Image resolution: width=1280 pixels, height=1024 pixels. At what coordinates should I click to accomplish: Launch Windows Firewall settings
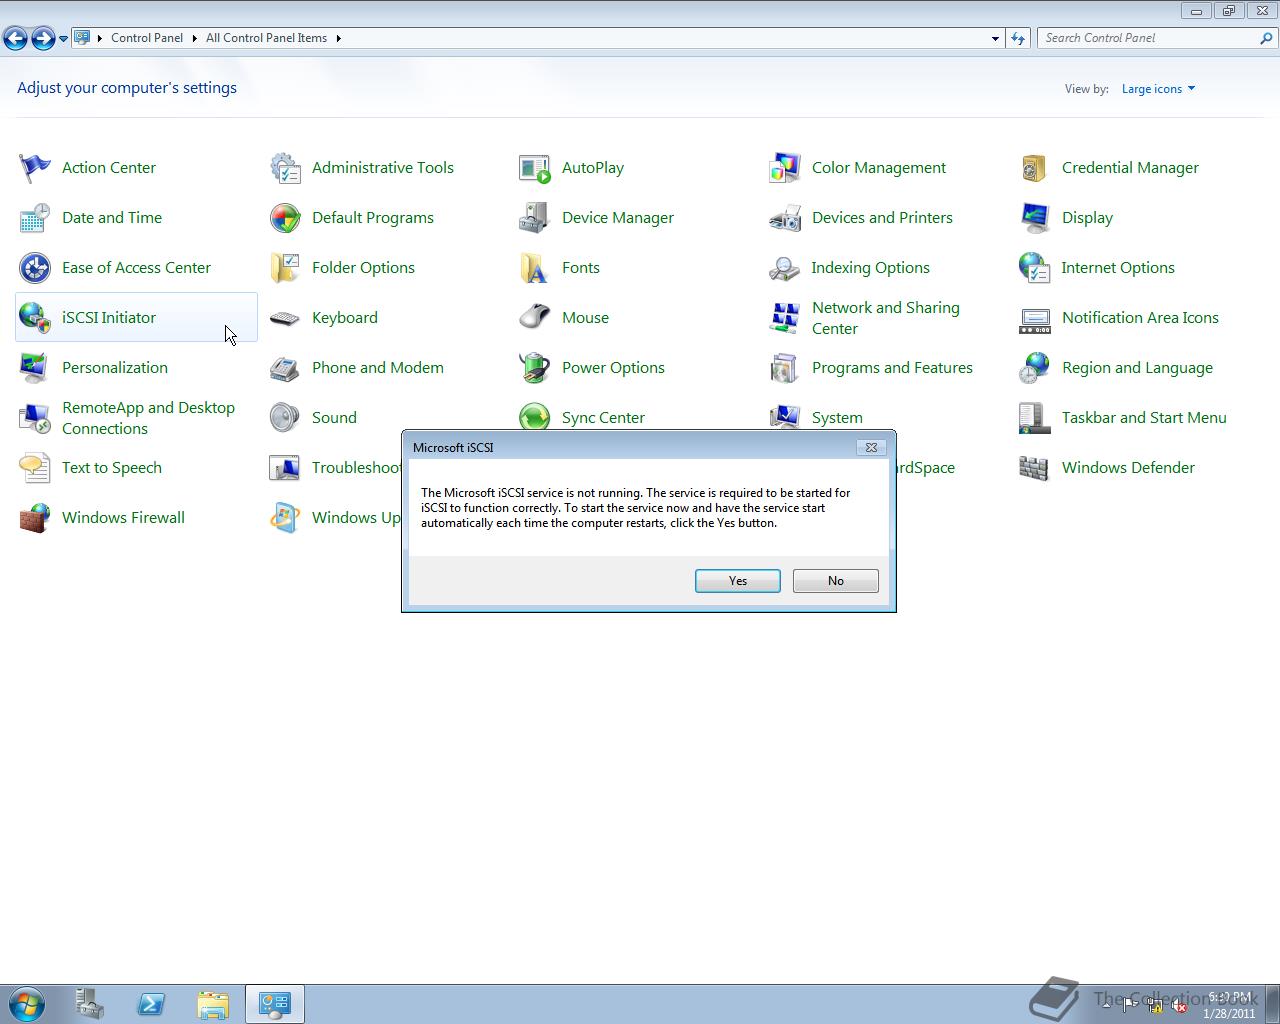tap(123, 517)
